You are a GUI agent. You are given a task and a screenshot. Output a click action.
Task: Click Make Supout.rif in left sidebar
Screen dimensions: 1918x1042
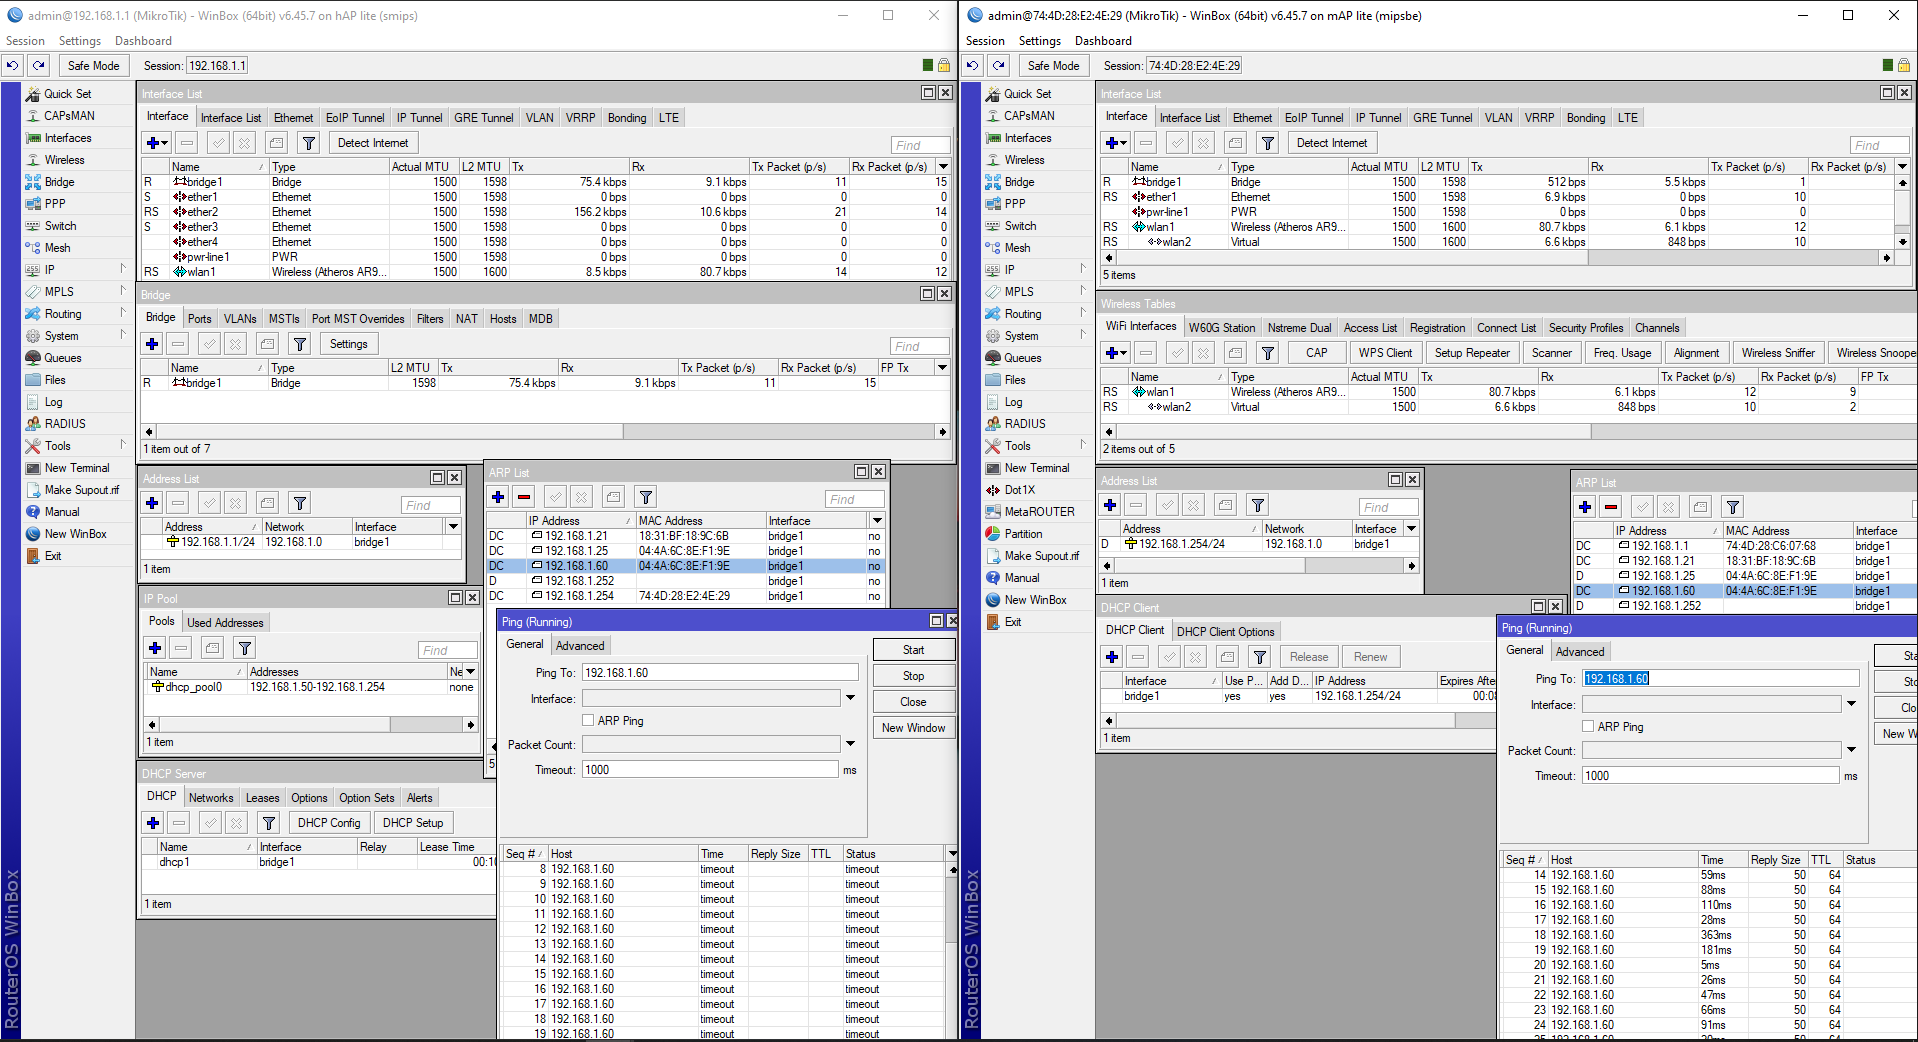tap(81, 490)
